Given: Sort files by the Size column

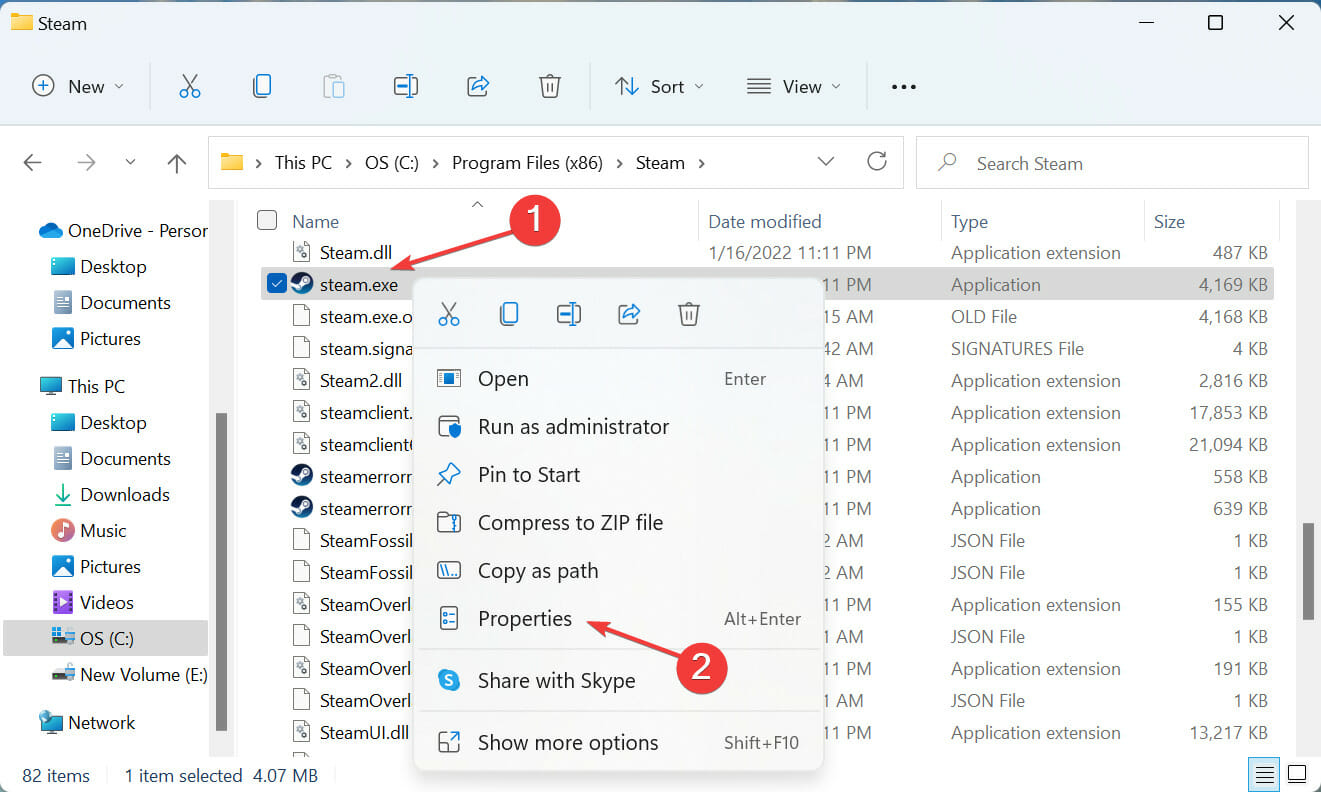Looking at the screenshot, I should pos(1169,221).
